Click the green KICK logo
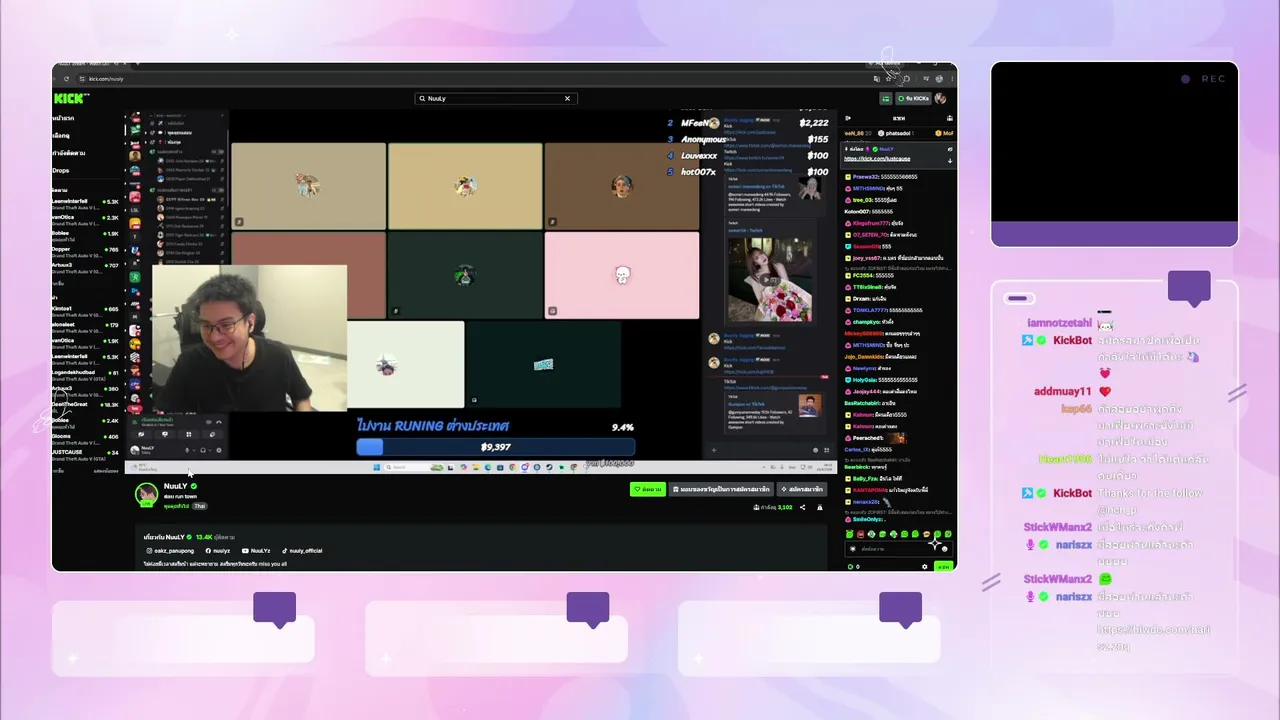The width and height of the screenshot is (1280, 720). (70, 98)
